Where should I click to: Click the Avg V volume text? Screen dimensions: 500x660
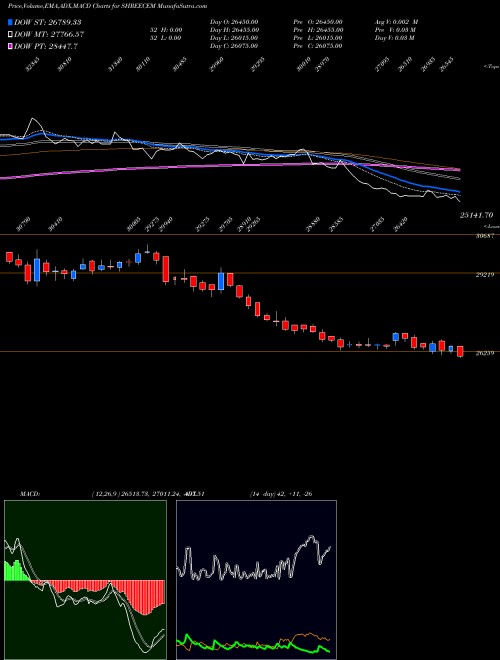396,22
